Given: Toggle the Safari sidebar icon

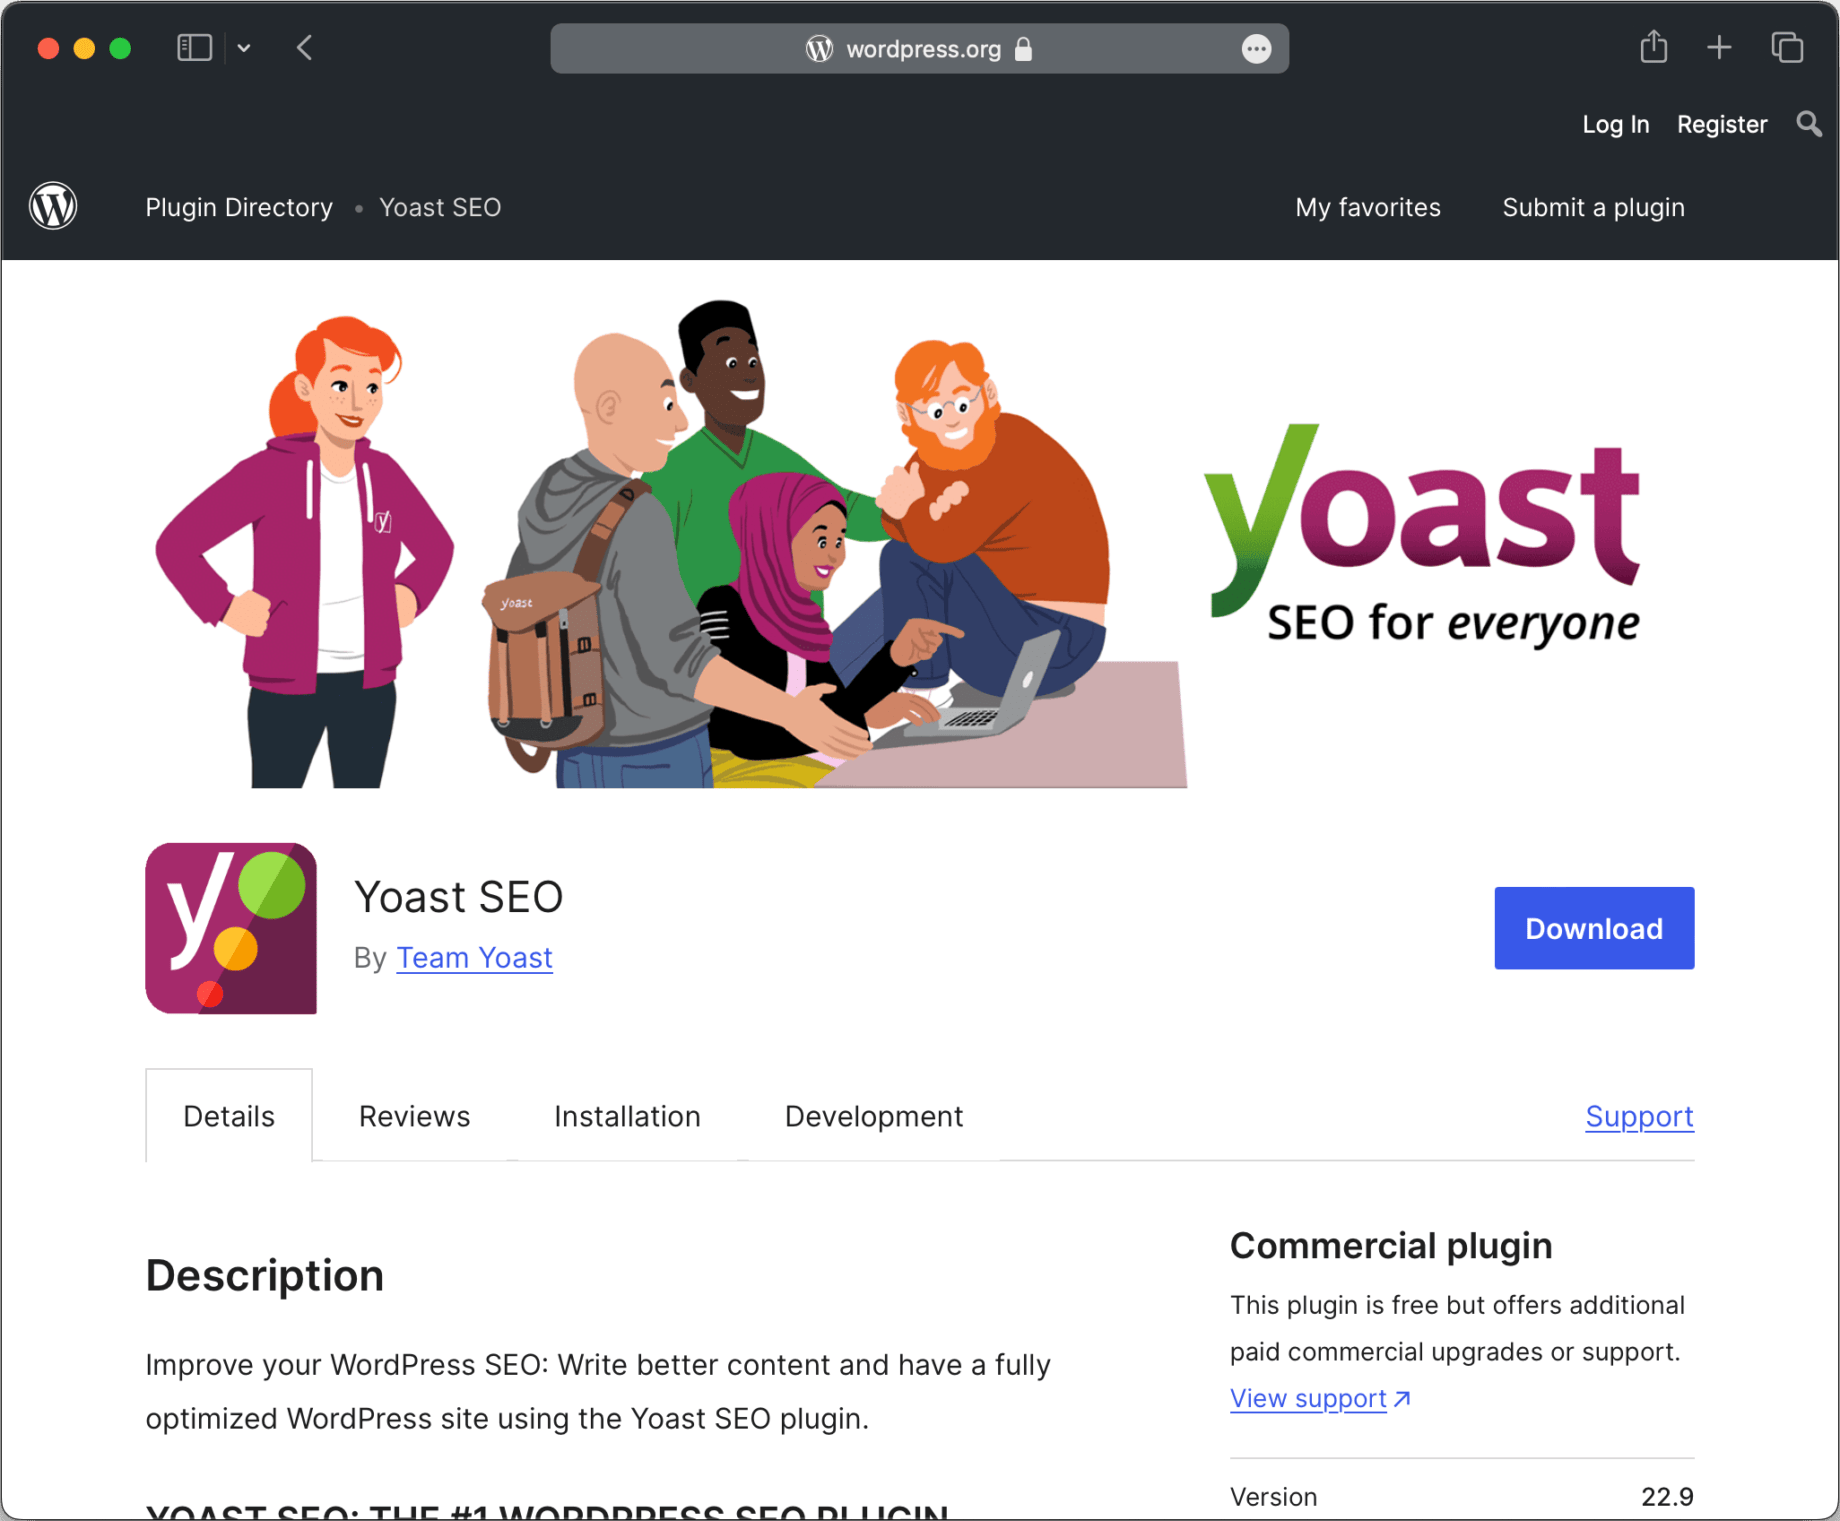Looking at the screenshot, I should (x=194, y=47).
